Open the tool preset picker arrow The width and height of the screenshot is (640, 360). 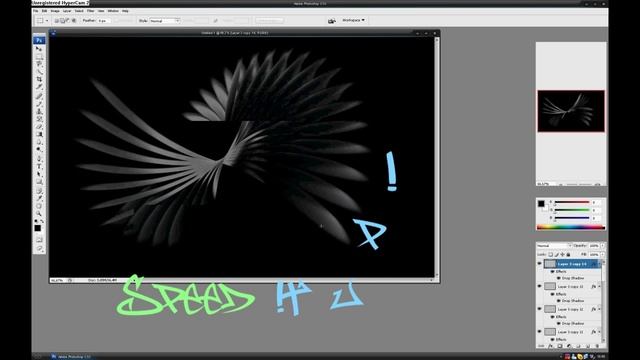click(x=47, y=20)
